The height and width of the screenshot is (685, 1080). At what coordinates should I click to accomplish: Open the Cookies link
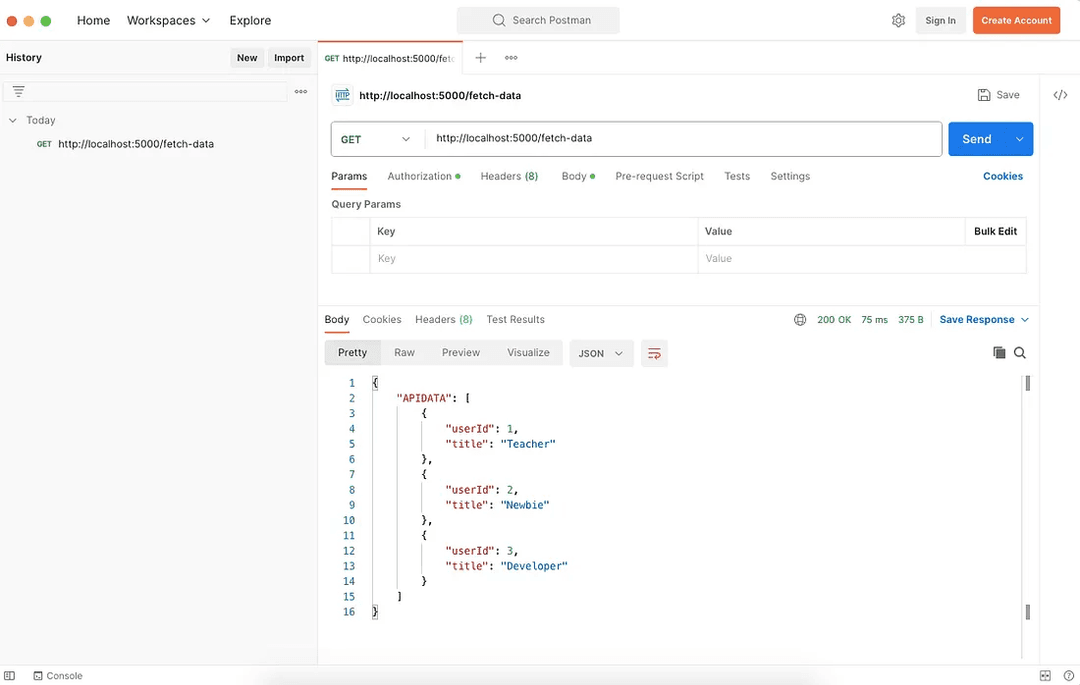coord(1003,176)
